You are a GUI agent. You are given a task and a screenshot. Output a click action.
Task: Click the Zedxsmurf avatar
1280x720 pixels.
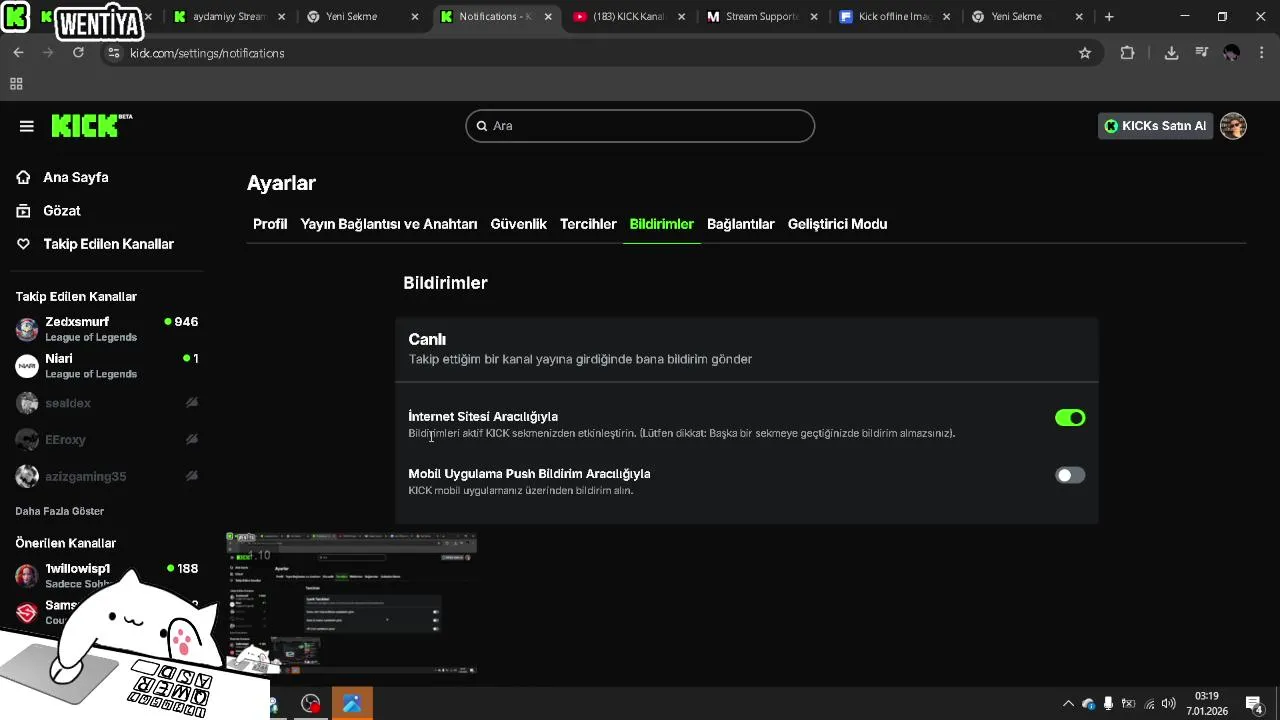(x=27, y=329)
